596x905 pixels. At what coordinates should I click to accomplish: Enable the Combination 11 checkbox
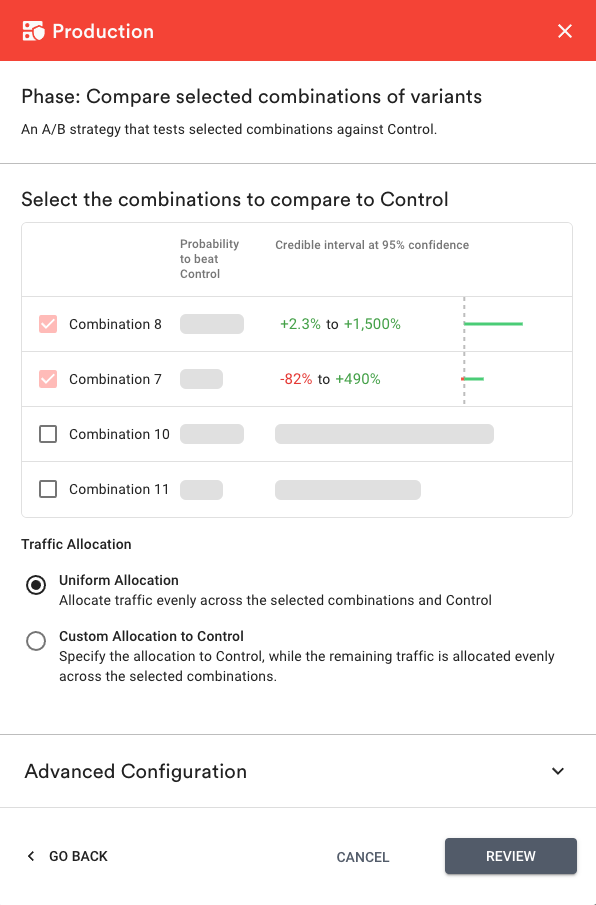coord(48,489)
